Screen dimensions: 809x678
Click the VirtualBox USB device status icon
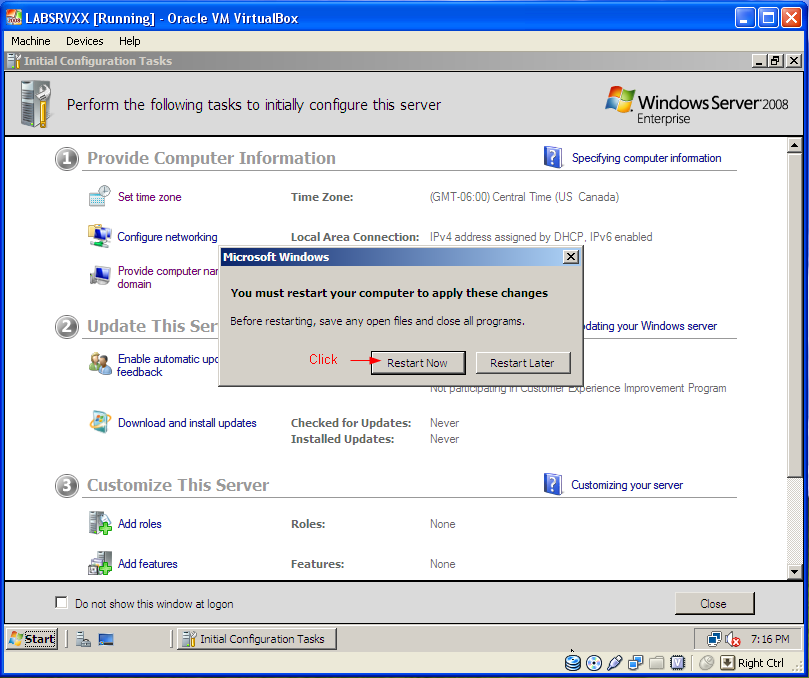[614, 663]
